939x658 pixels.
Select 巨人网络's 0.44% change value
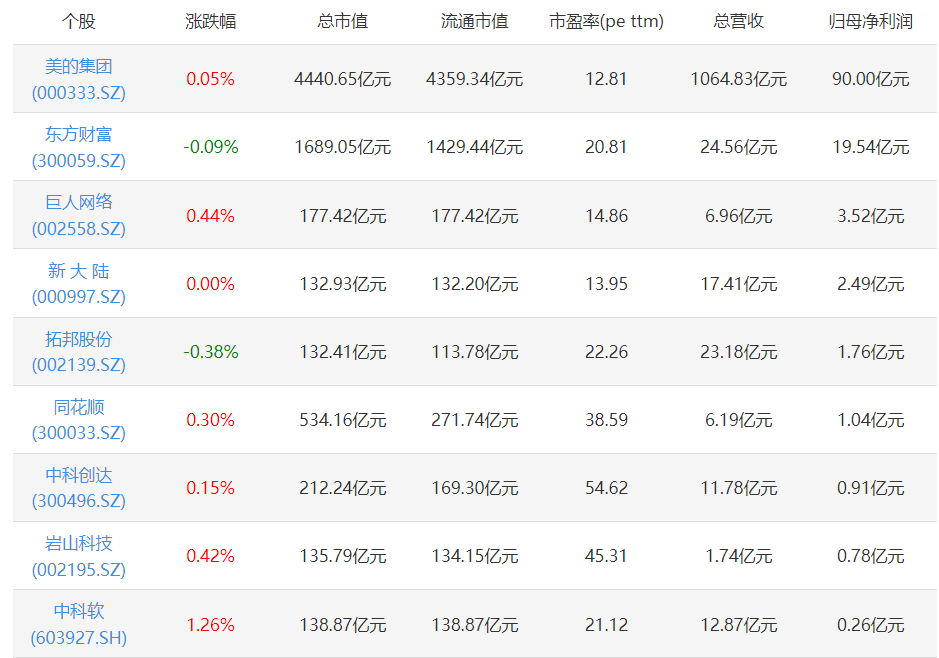point(210,216)
